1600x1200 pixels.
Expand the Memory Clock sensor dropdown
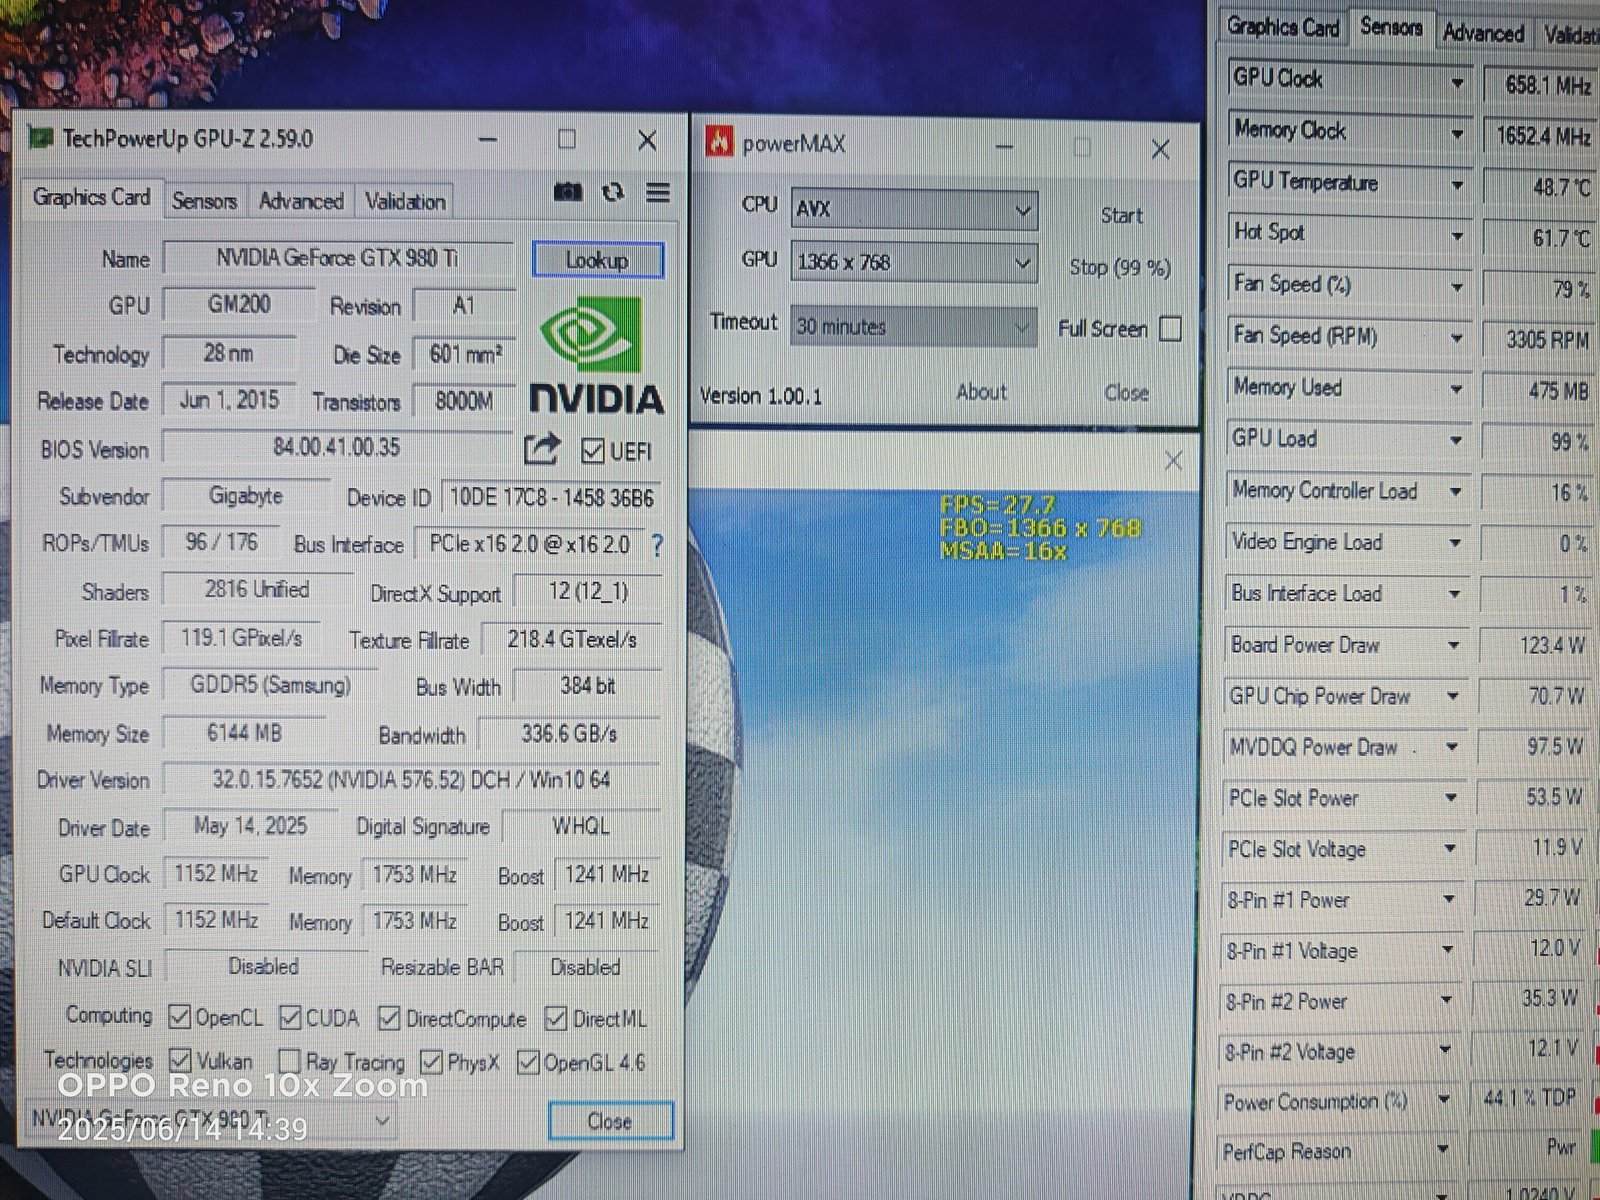coord(1457,134)
